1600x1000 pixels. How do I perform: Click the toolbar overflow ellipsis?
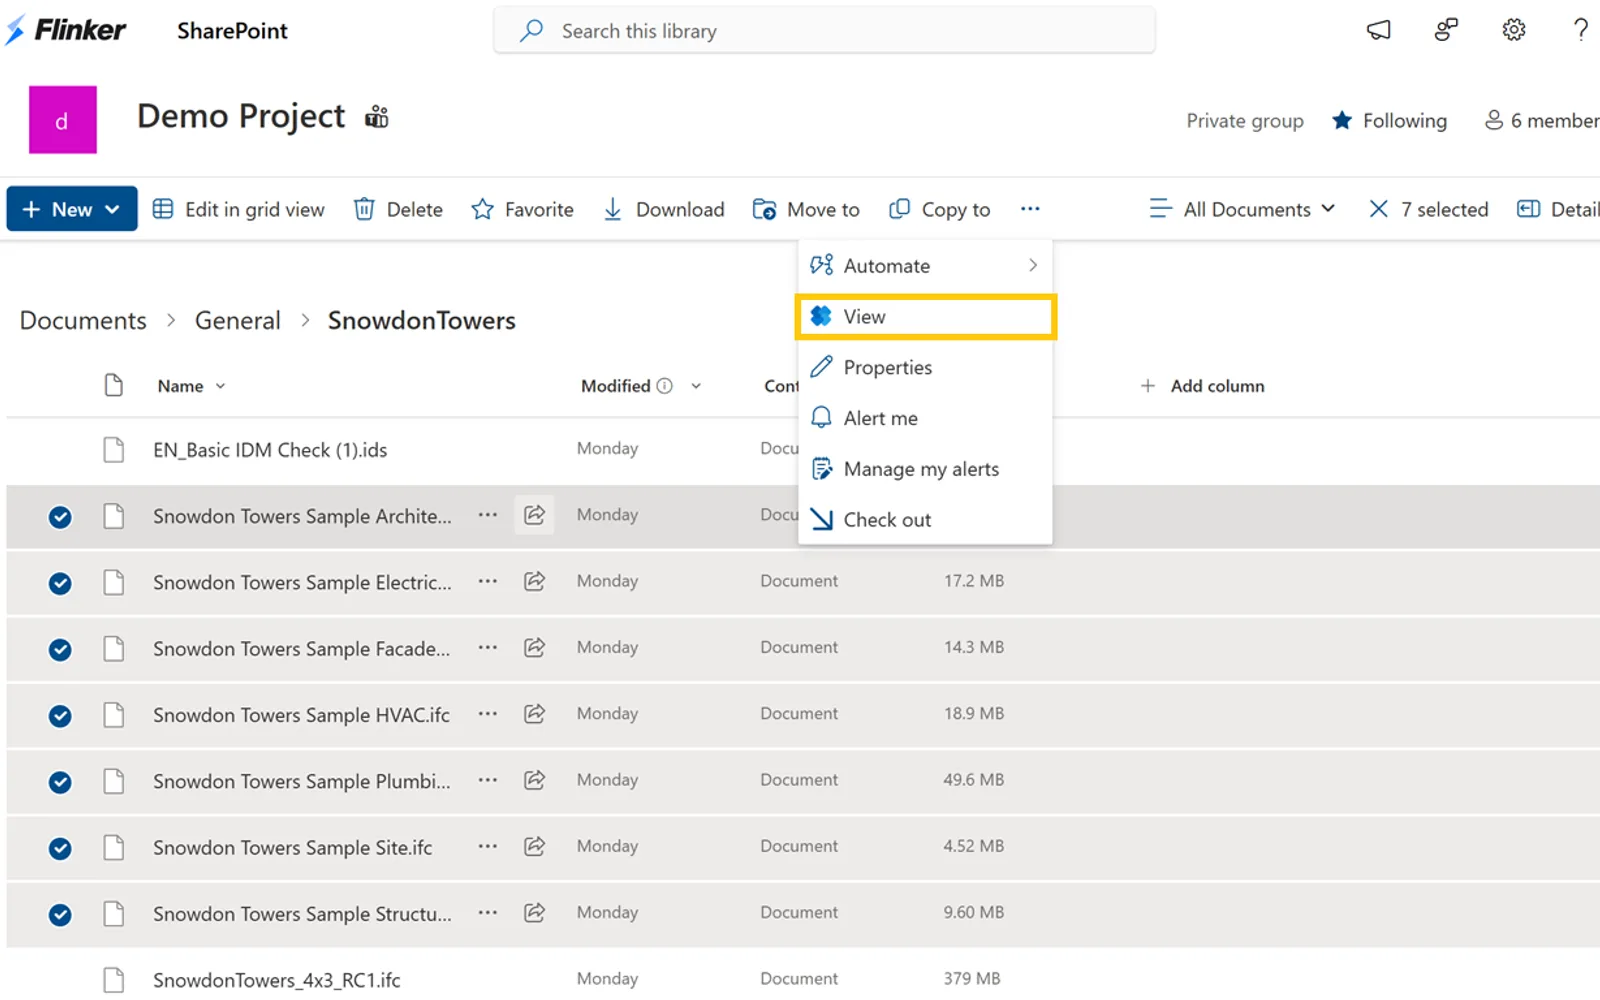[x=1030, y=209]
